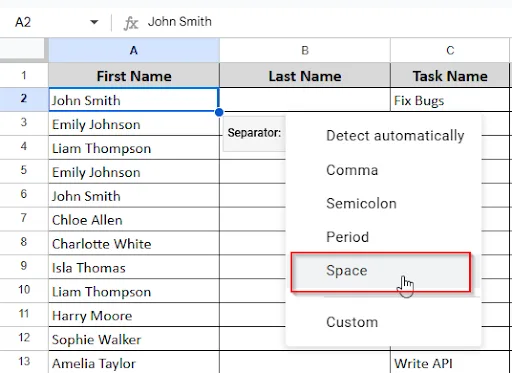
Task: Click the Charlotte White cell
Action: (134, 243)
